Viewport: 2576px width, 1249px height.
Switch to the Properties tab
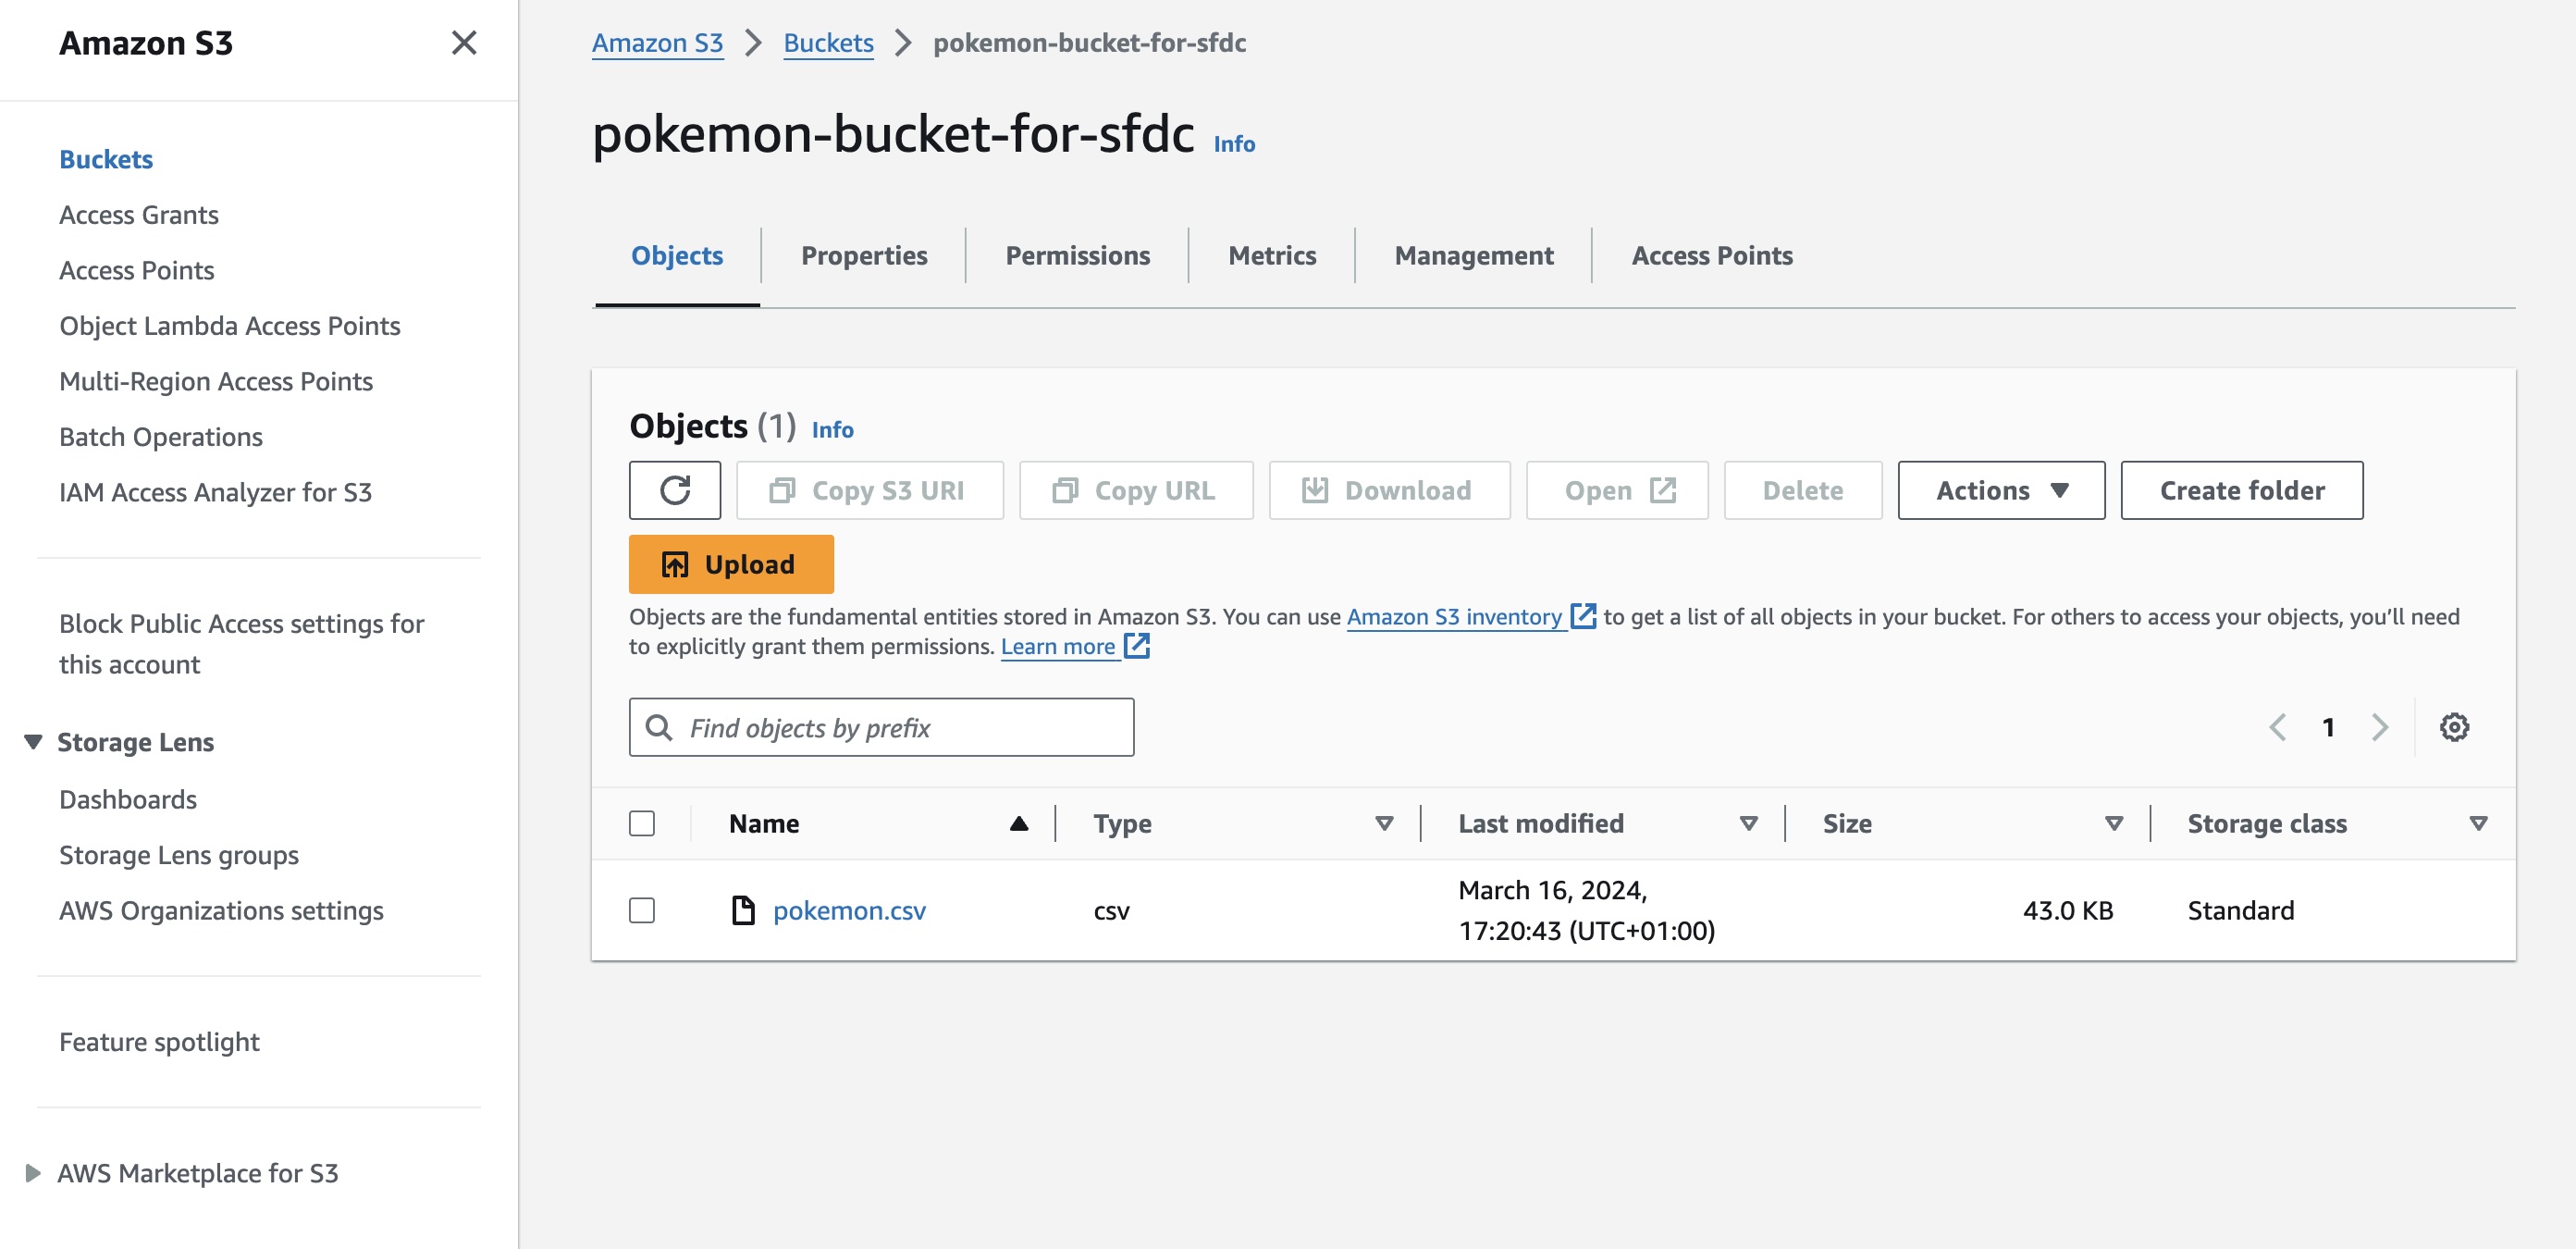tap(864, 256)
